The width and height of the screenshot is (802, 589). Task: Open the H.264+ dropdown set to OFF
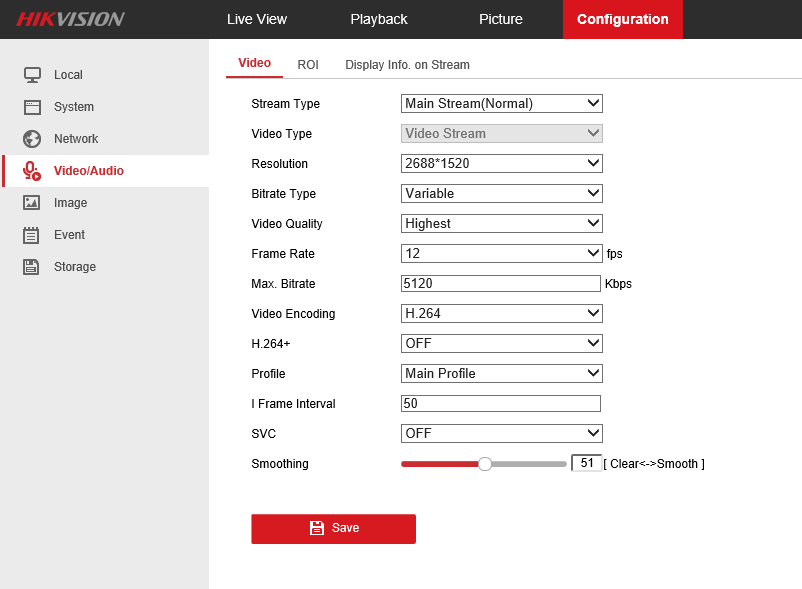(x=501, y=343)
